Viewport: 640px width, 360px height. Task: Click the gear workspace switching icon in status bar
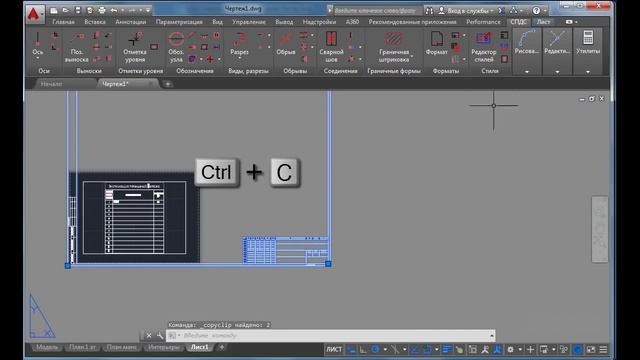click(x=510, y=349)
